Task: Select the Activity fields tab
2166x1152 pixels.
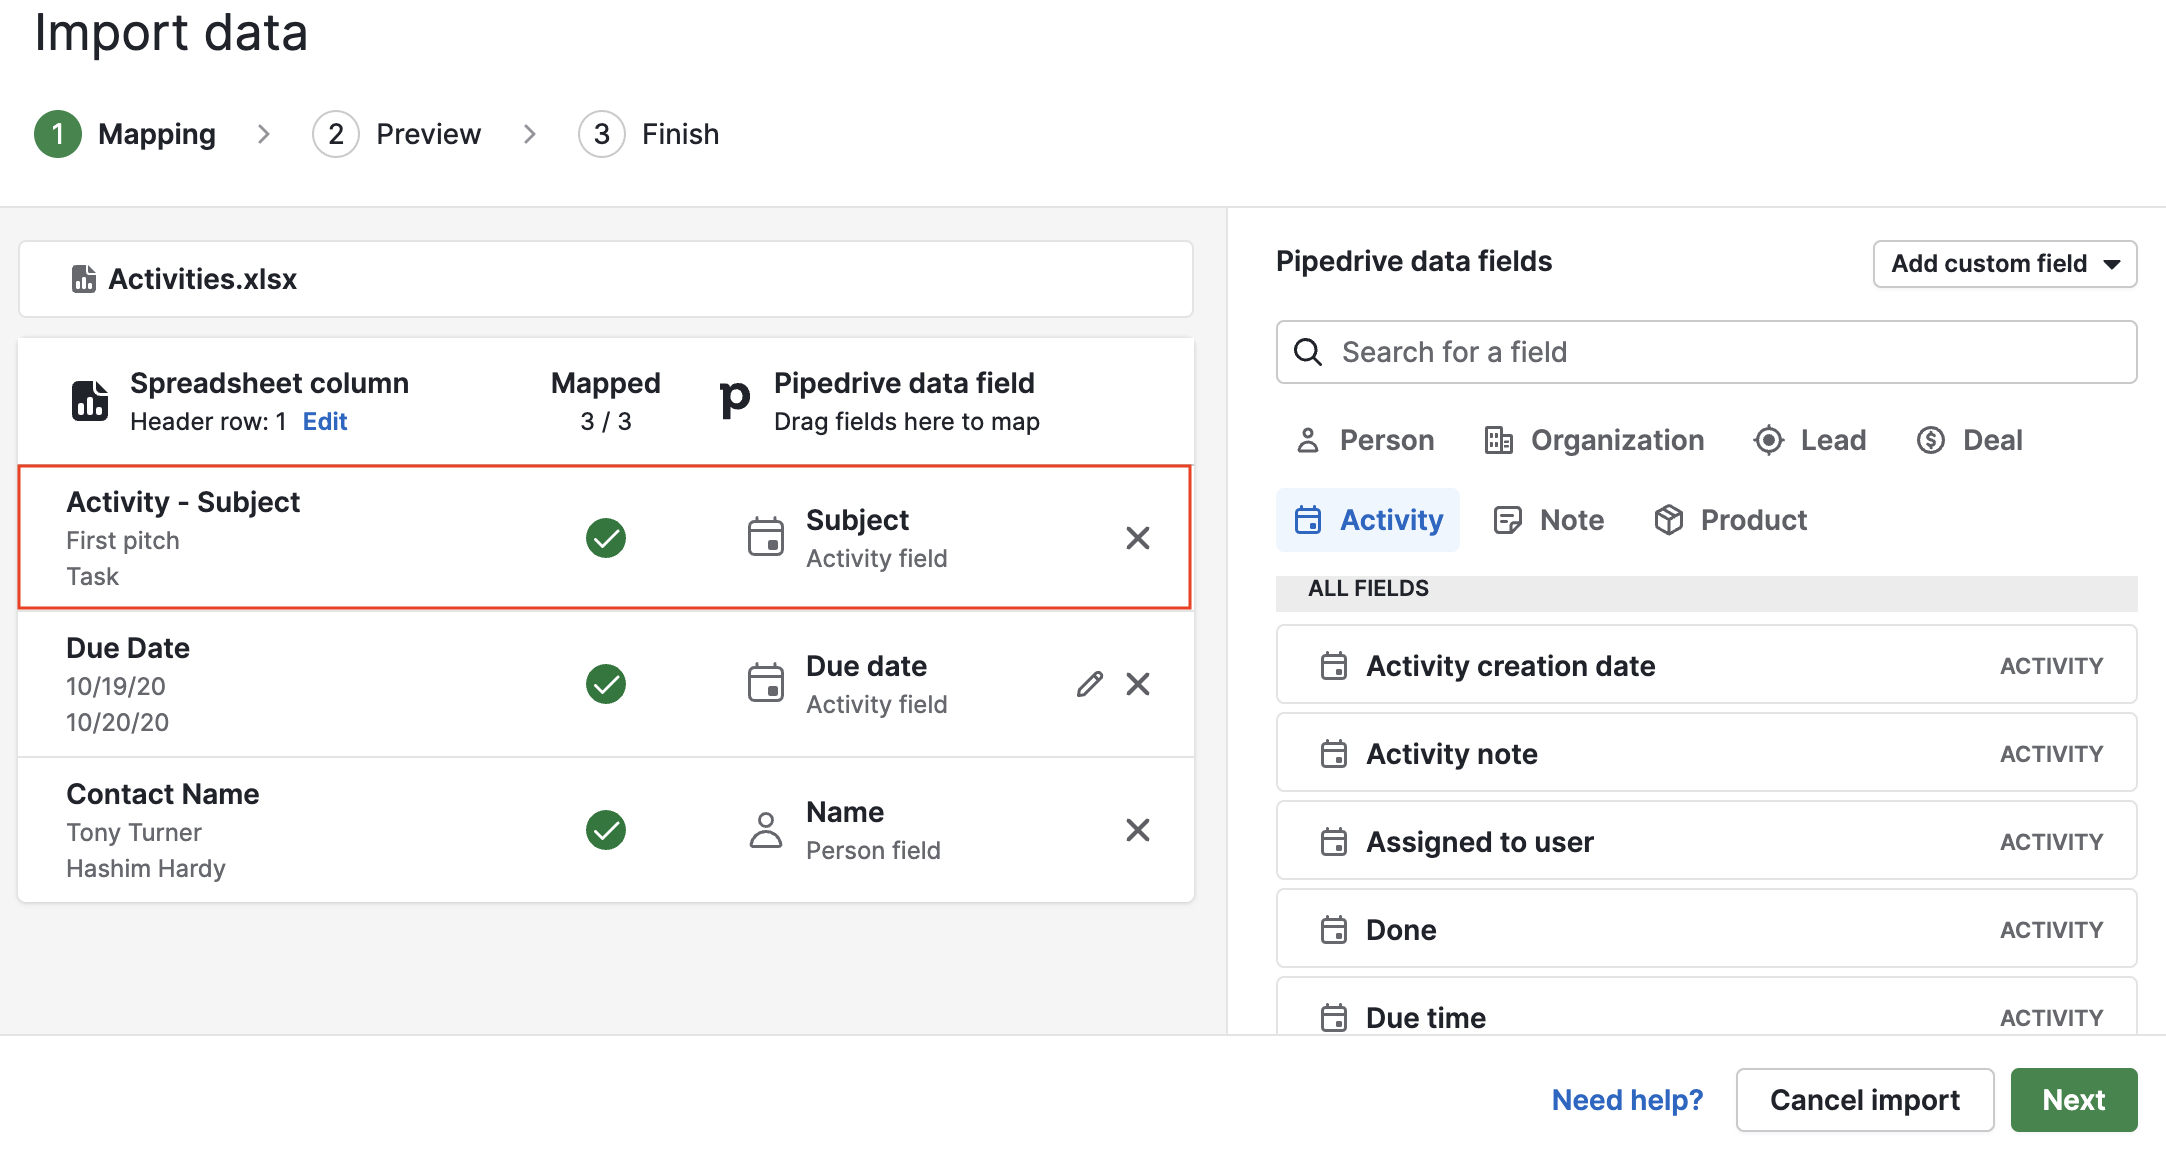Action: [x=1368, y=520]
